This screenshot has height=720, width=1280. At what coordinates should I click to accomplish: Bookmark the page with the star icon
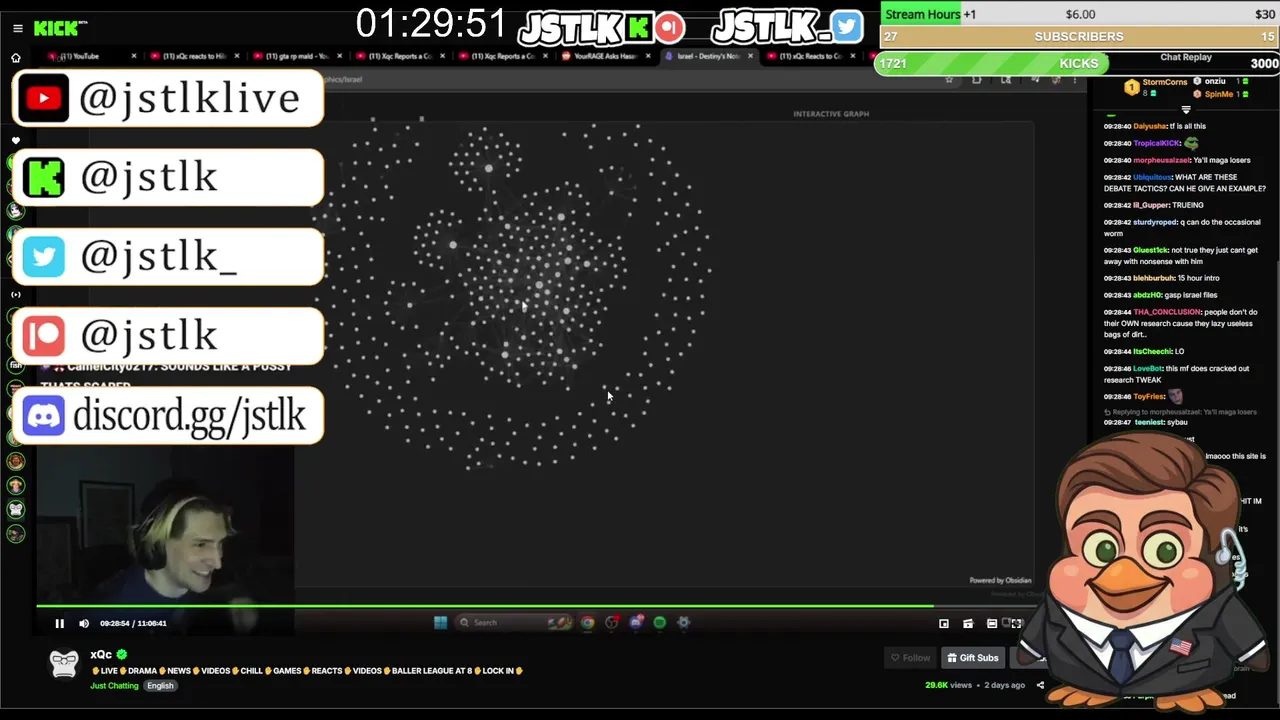(x=948, y=79)
